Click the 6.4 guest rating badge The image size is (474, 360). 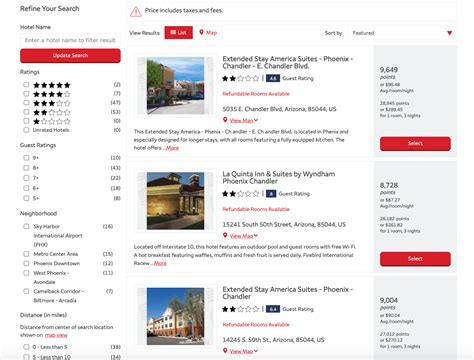pos(273,309)
